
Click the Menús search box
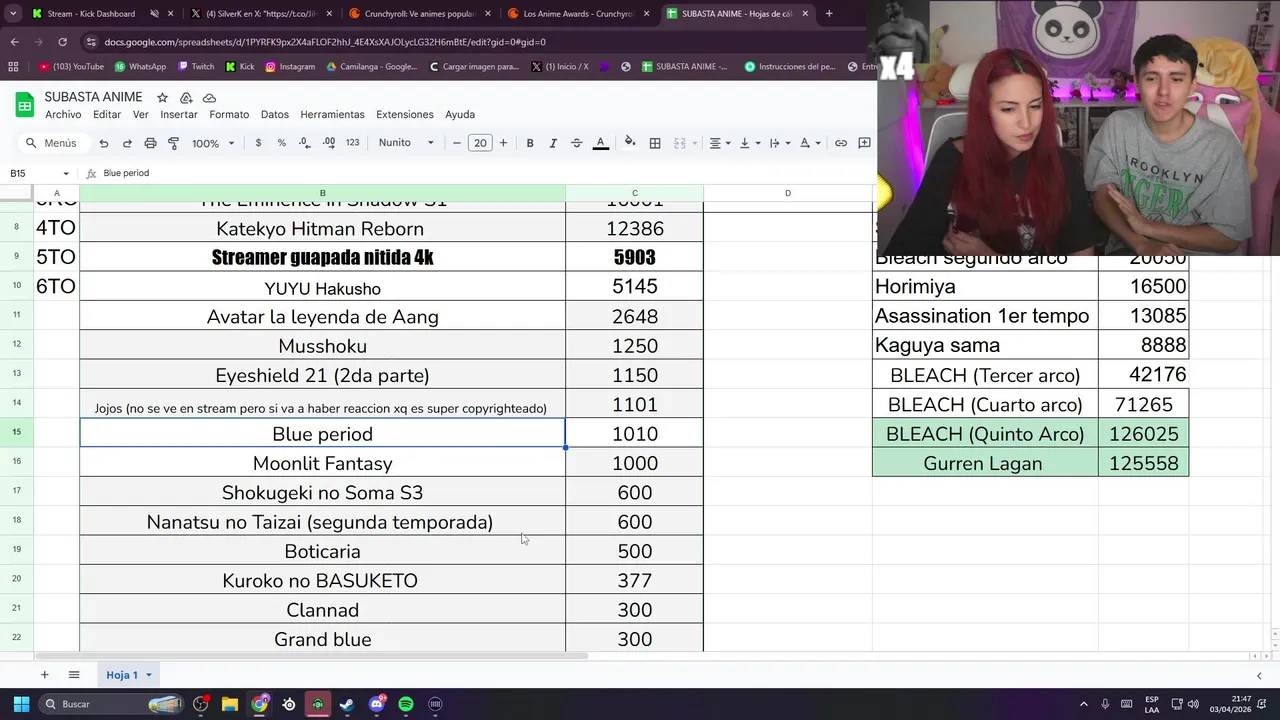click(x=52, y=143)
